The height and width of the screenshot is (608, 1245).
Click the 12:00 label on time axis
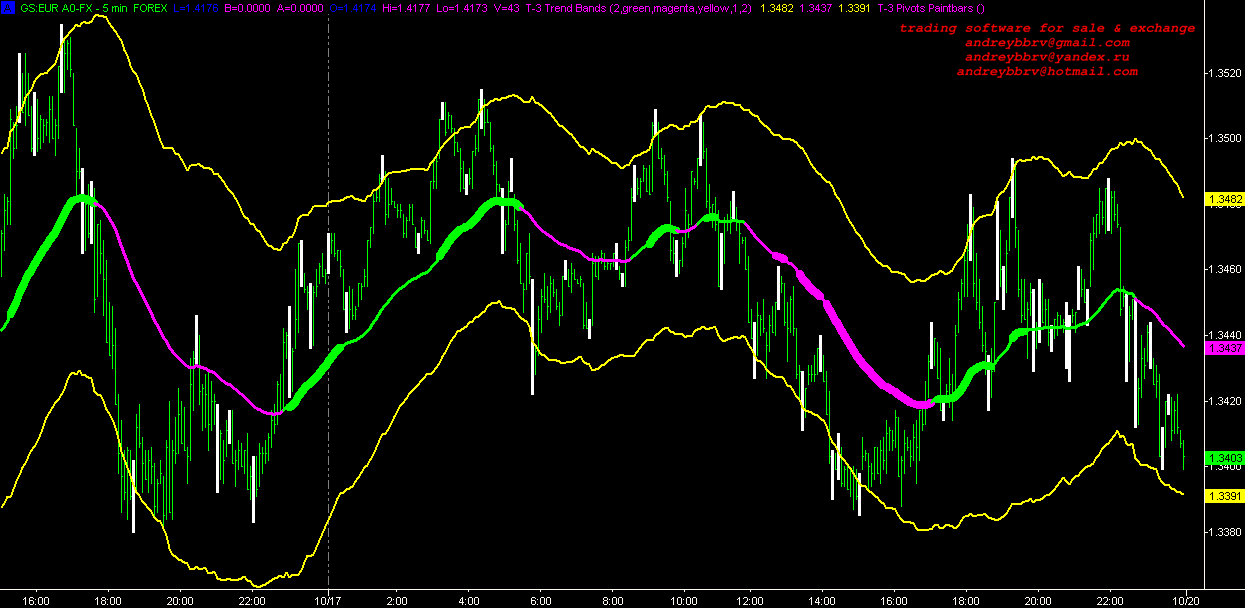coord(750,600)
